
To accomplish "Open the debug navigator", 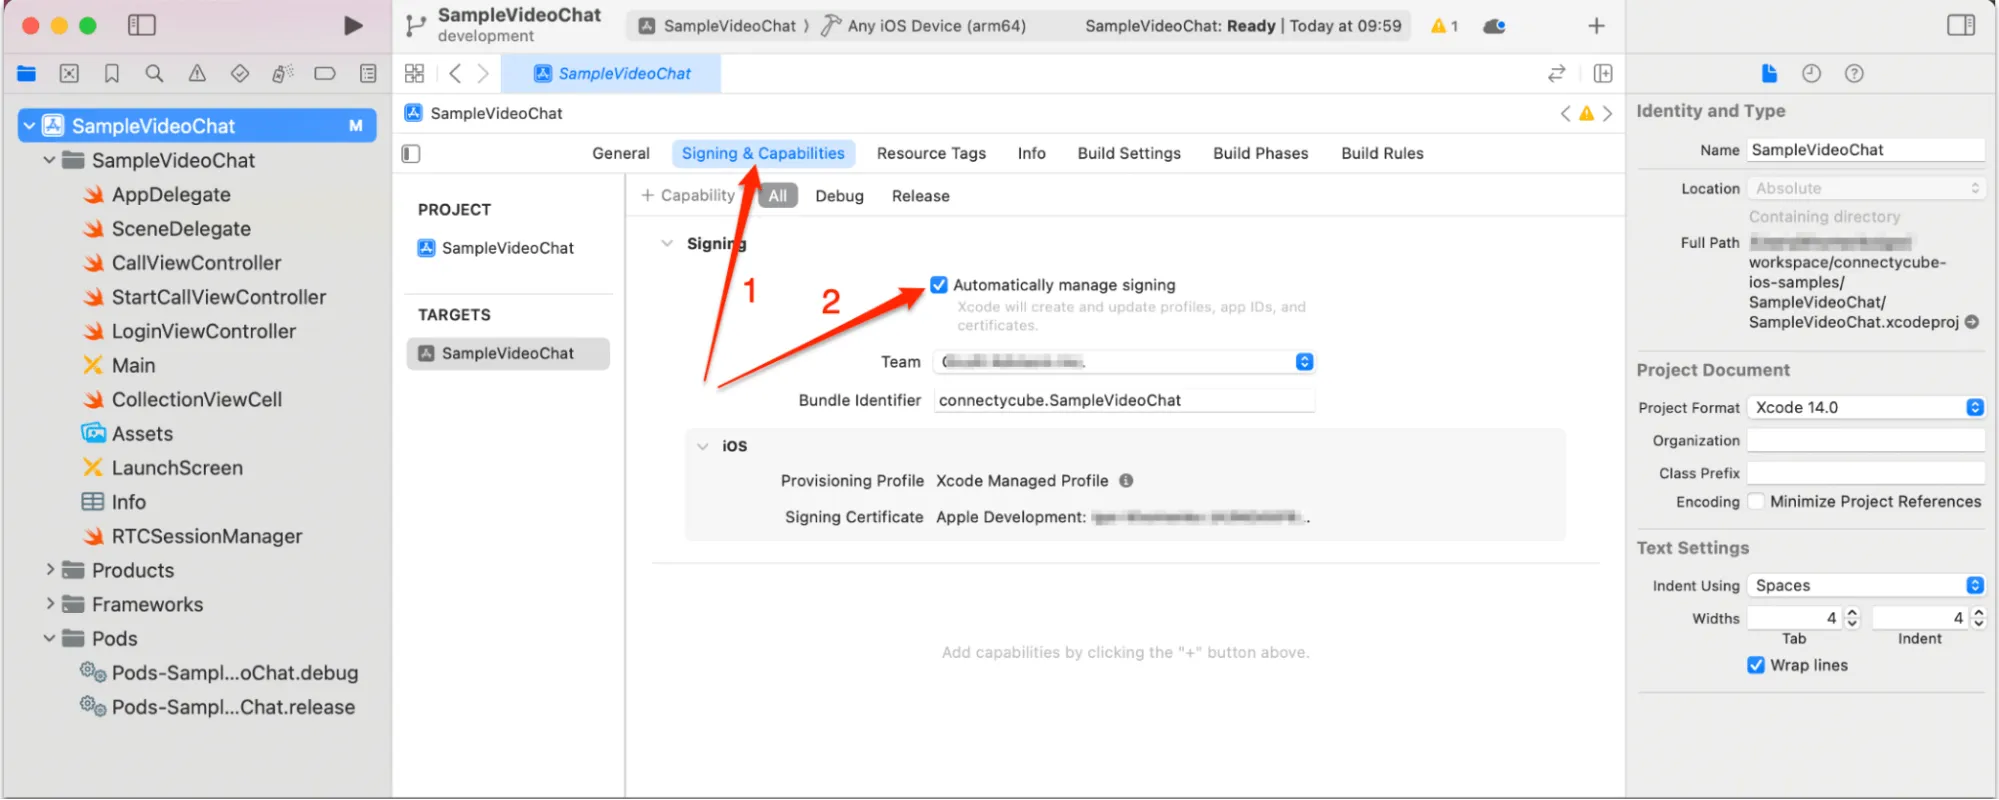I will click(x=283, y=73).
